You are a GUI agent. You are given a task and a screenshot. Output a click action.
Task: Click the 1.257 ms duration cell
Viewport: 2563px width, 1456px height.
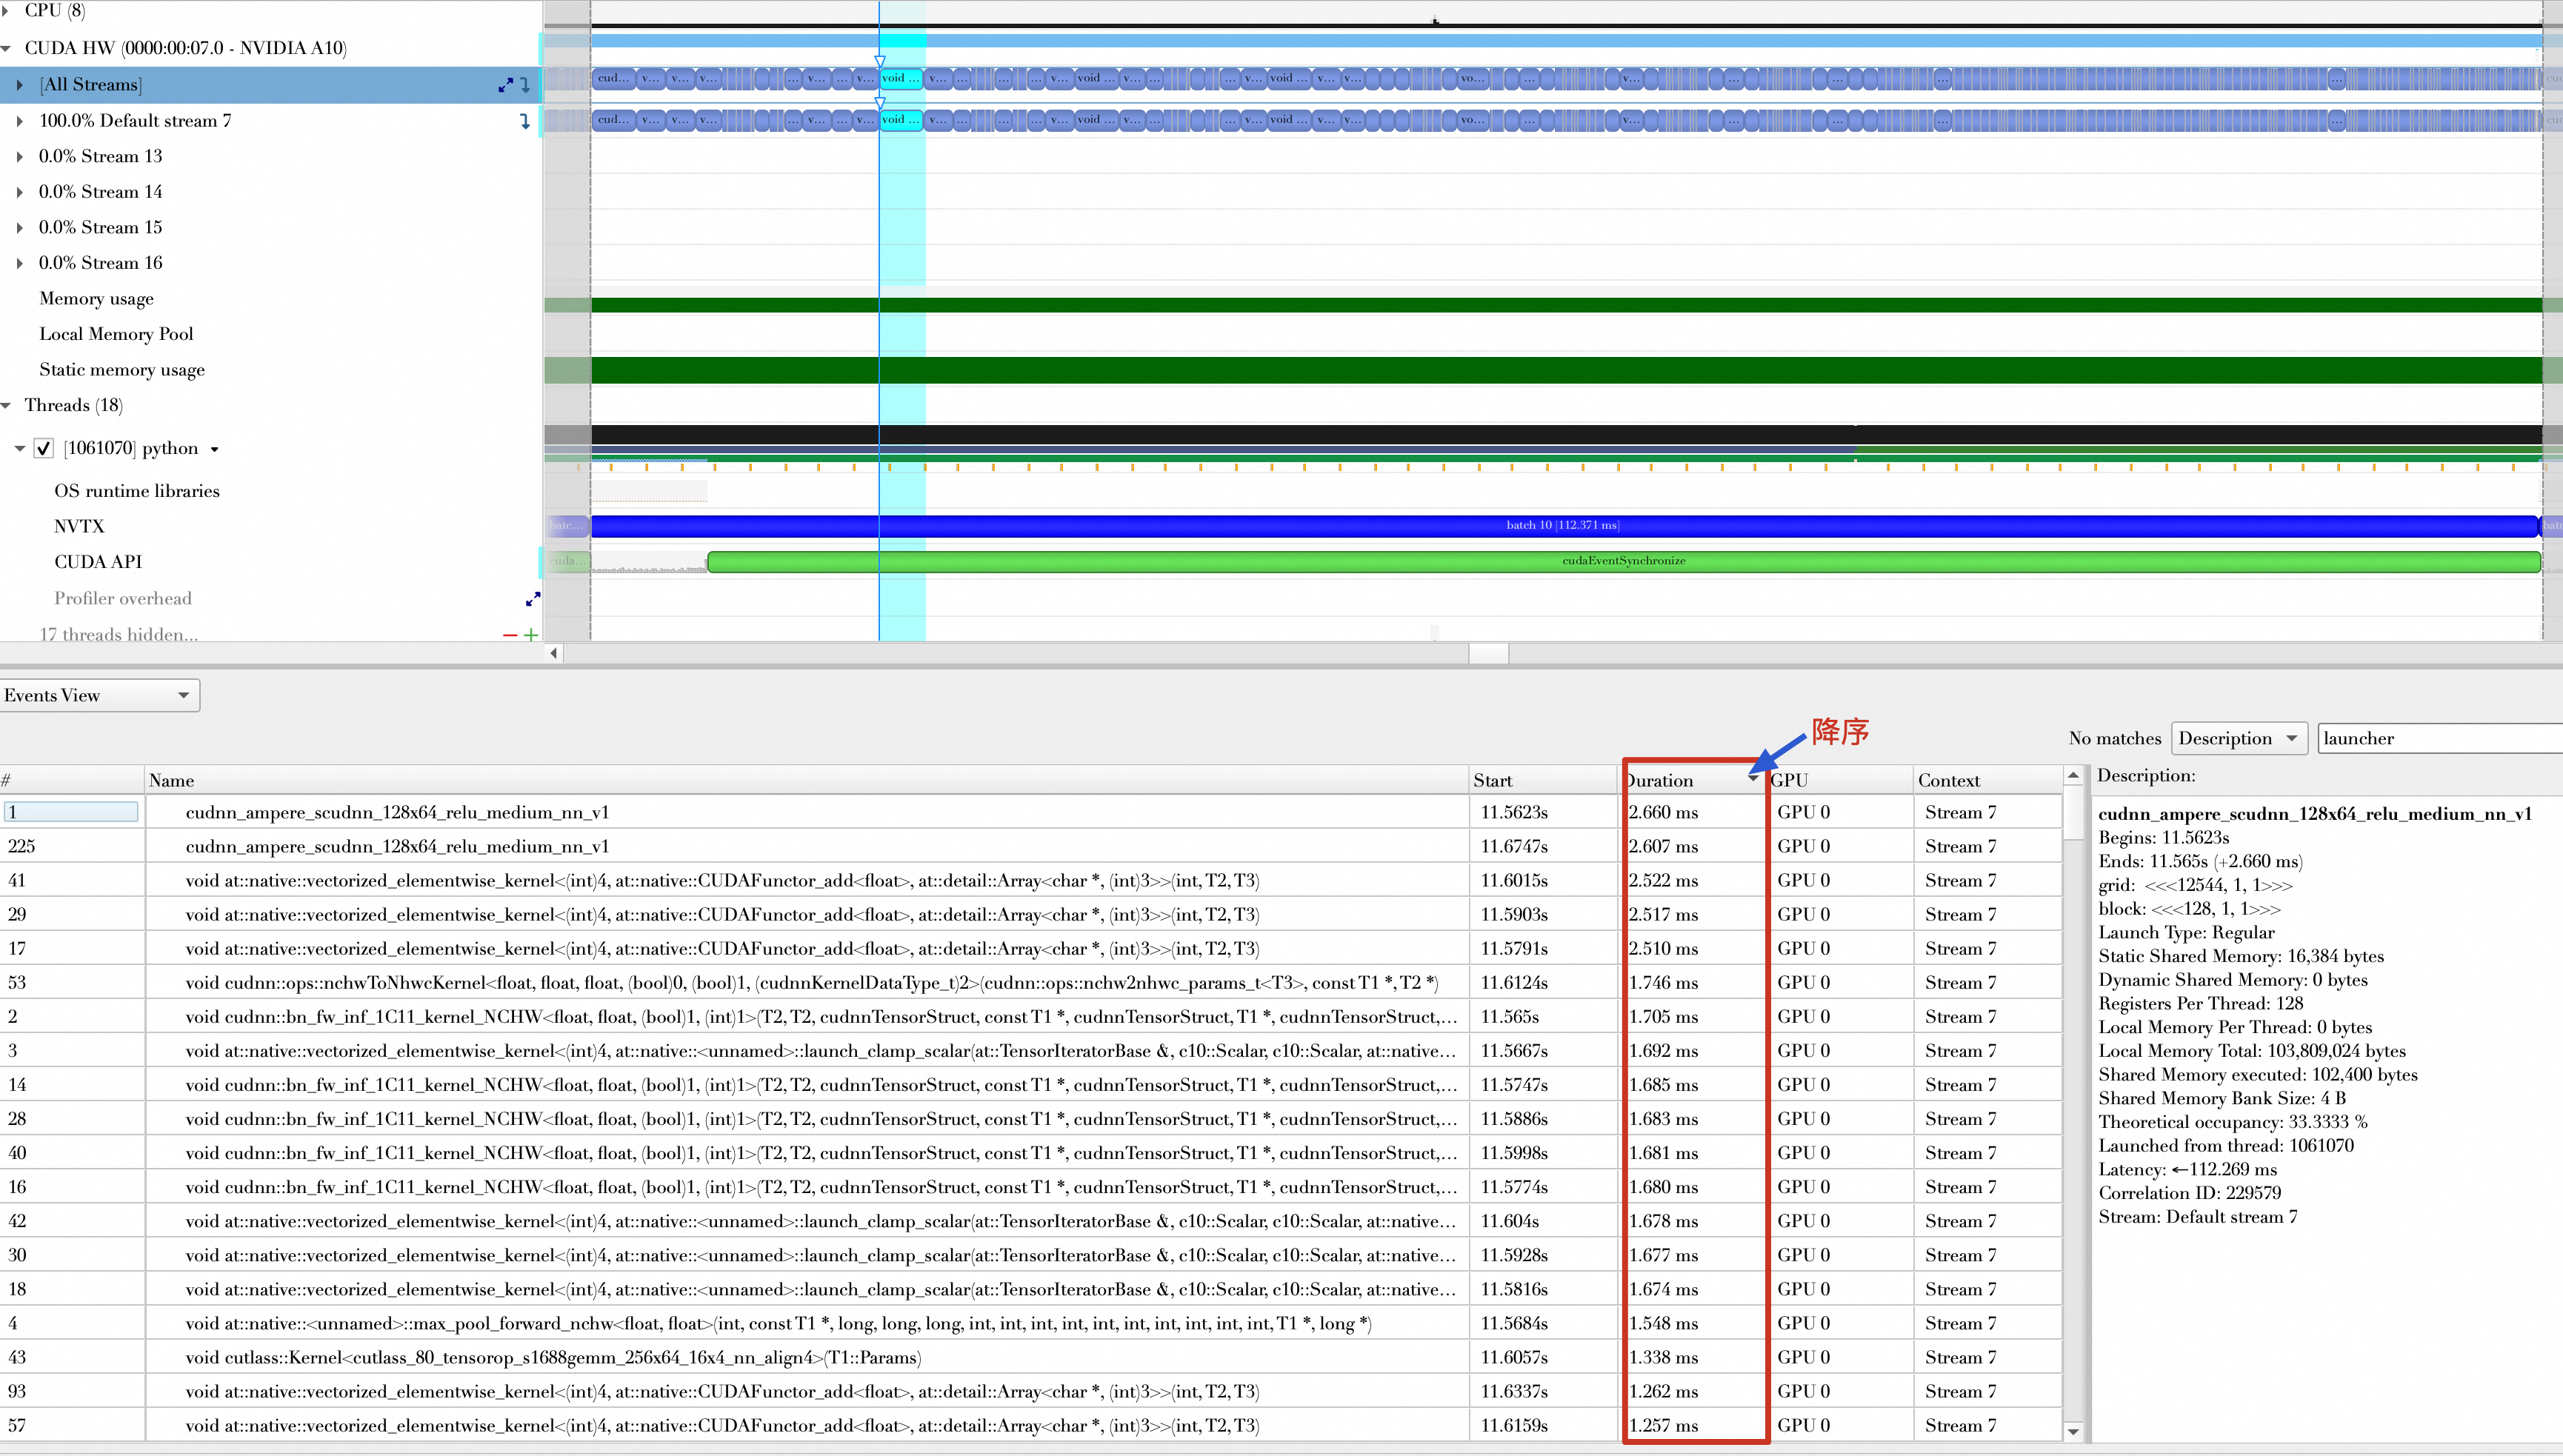pyautogui.click(x=1692, y=1426)
